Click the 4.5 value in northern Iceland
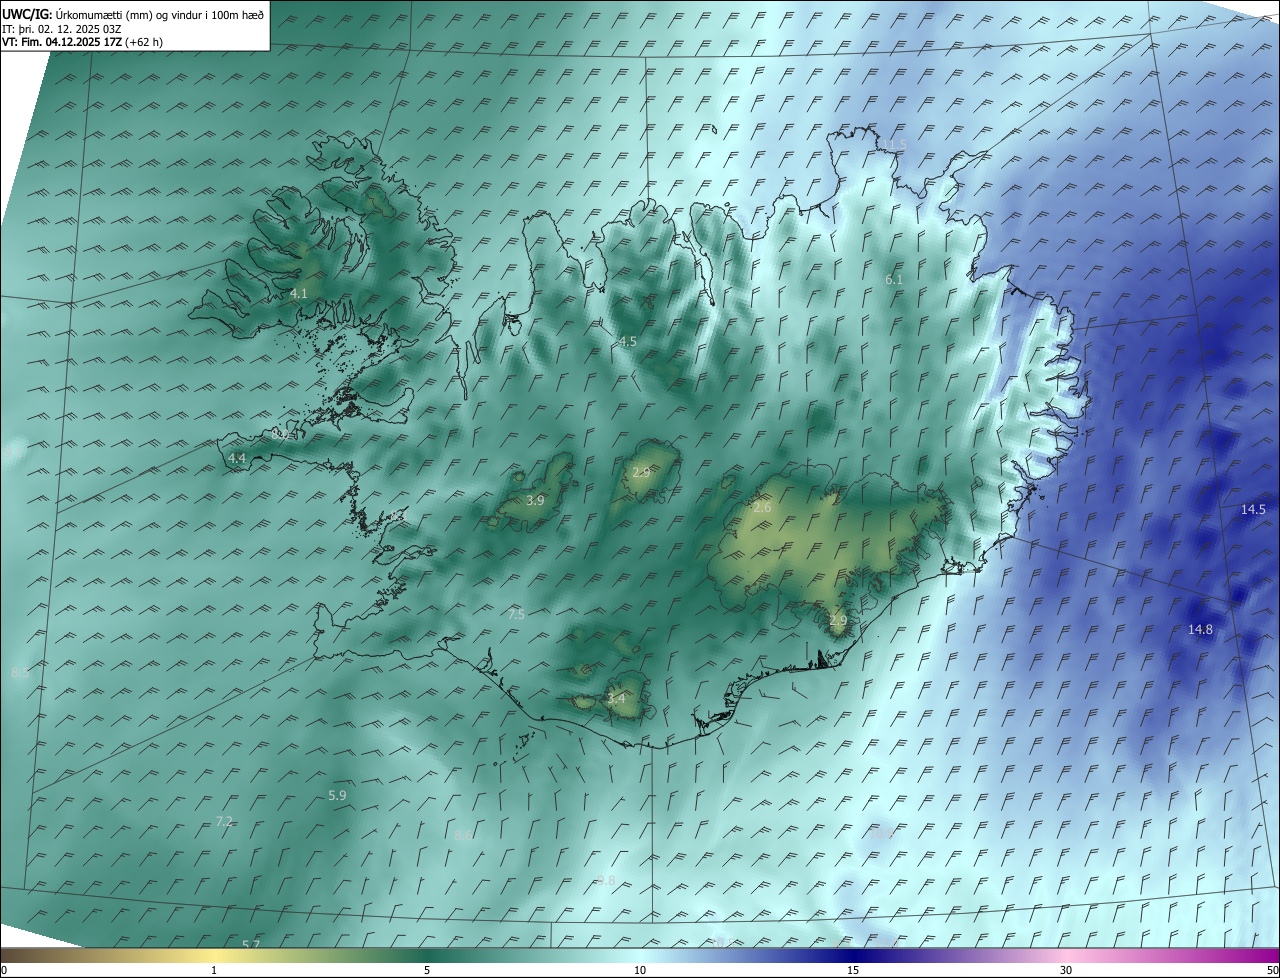Image resolution: width=1280 pixels, height=978 pixels. coord(628,341)
